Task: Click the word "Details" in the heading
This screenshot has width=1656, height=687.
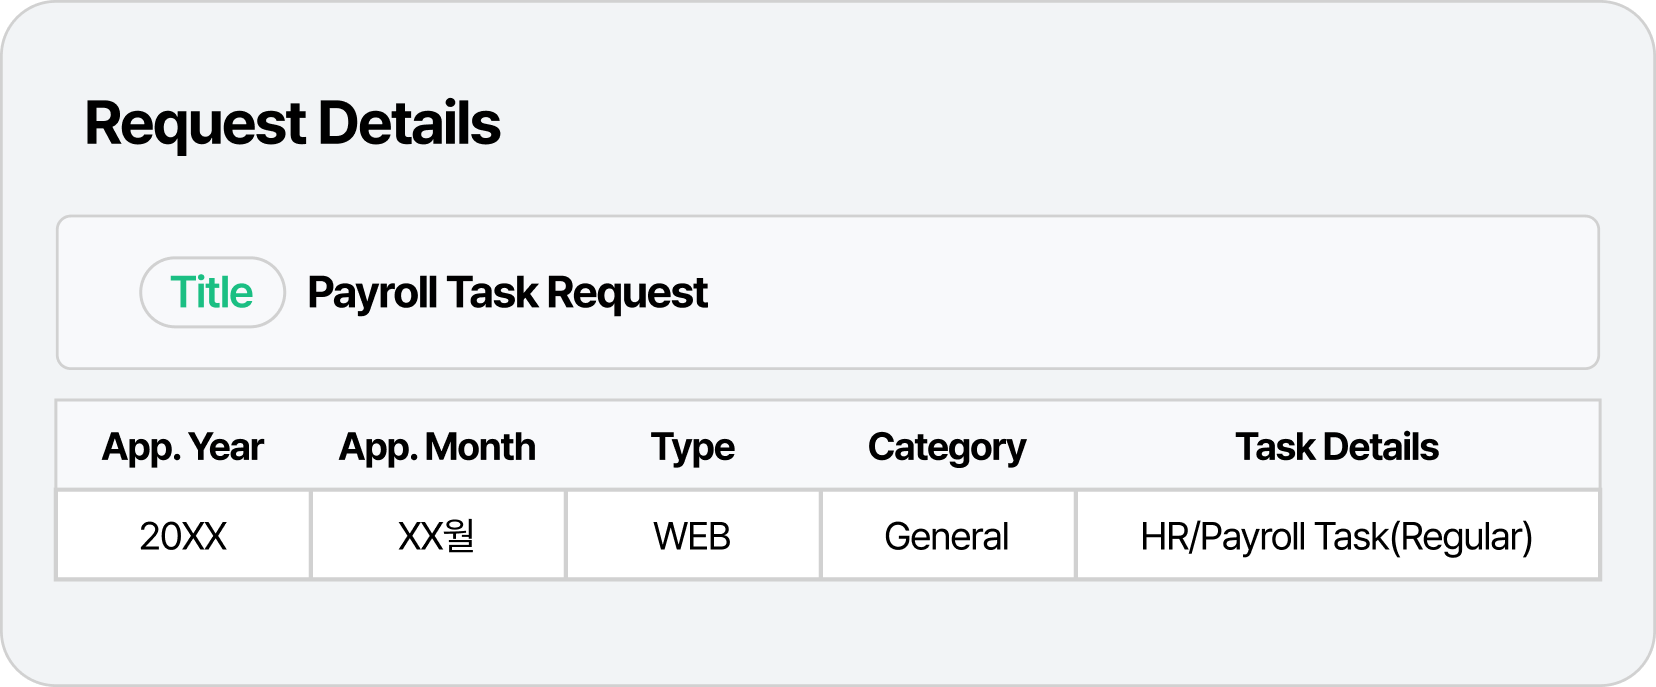Action: (x=409, y=124)
